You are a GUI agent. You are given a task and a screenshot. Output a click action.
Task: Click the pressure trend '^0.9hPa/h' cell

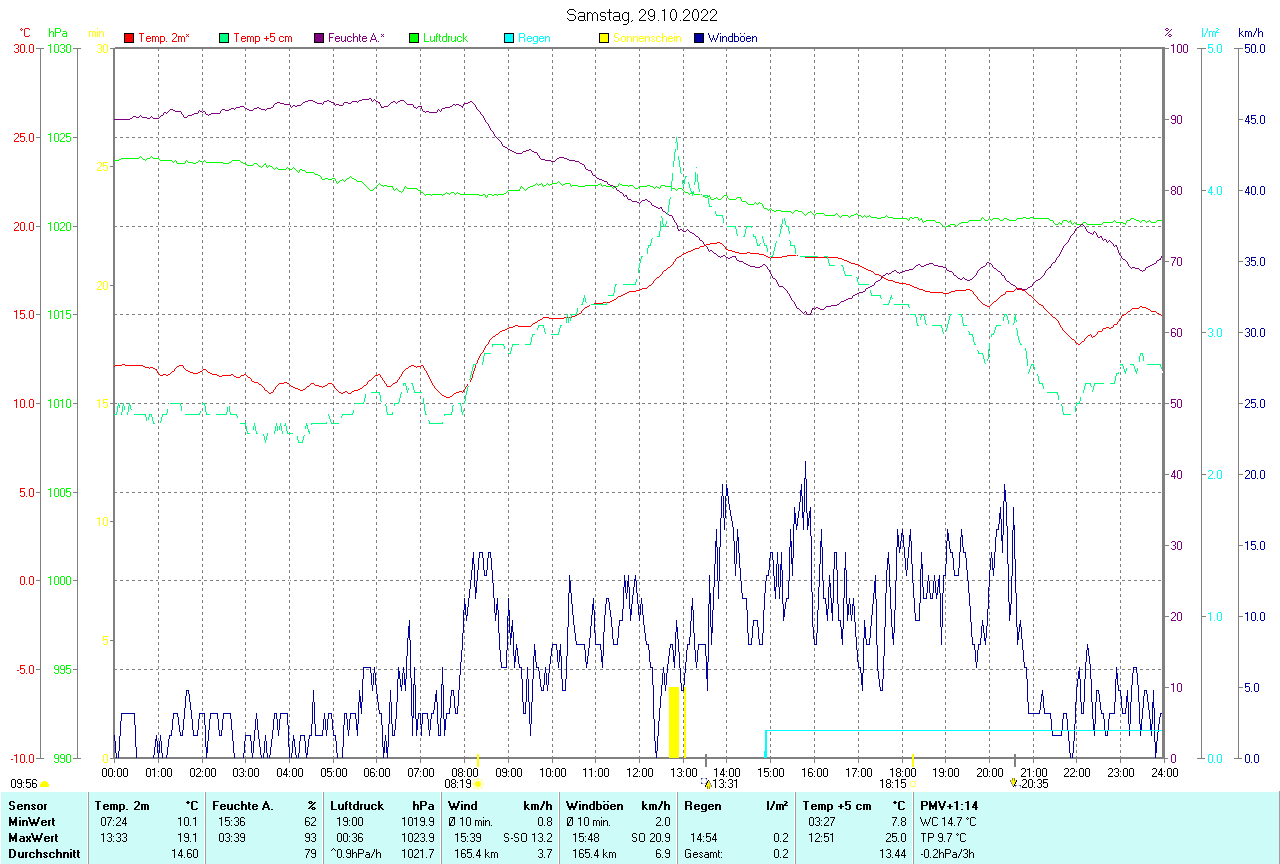pos(357,853)
